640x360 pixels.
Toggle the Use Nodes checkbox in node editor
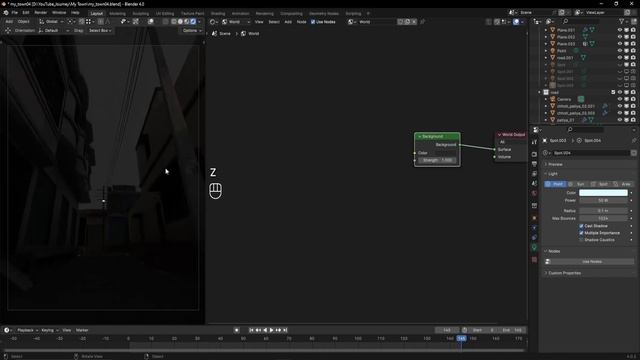tap(313, 22)
